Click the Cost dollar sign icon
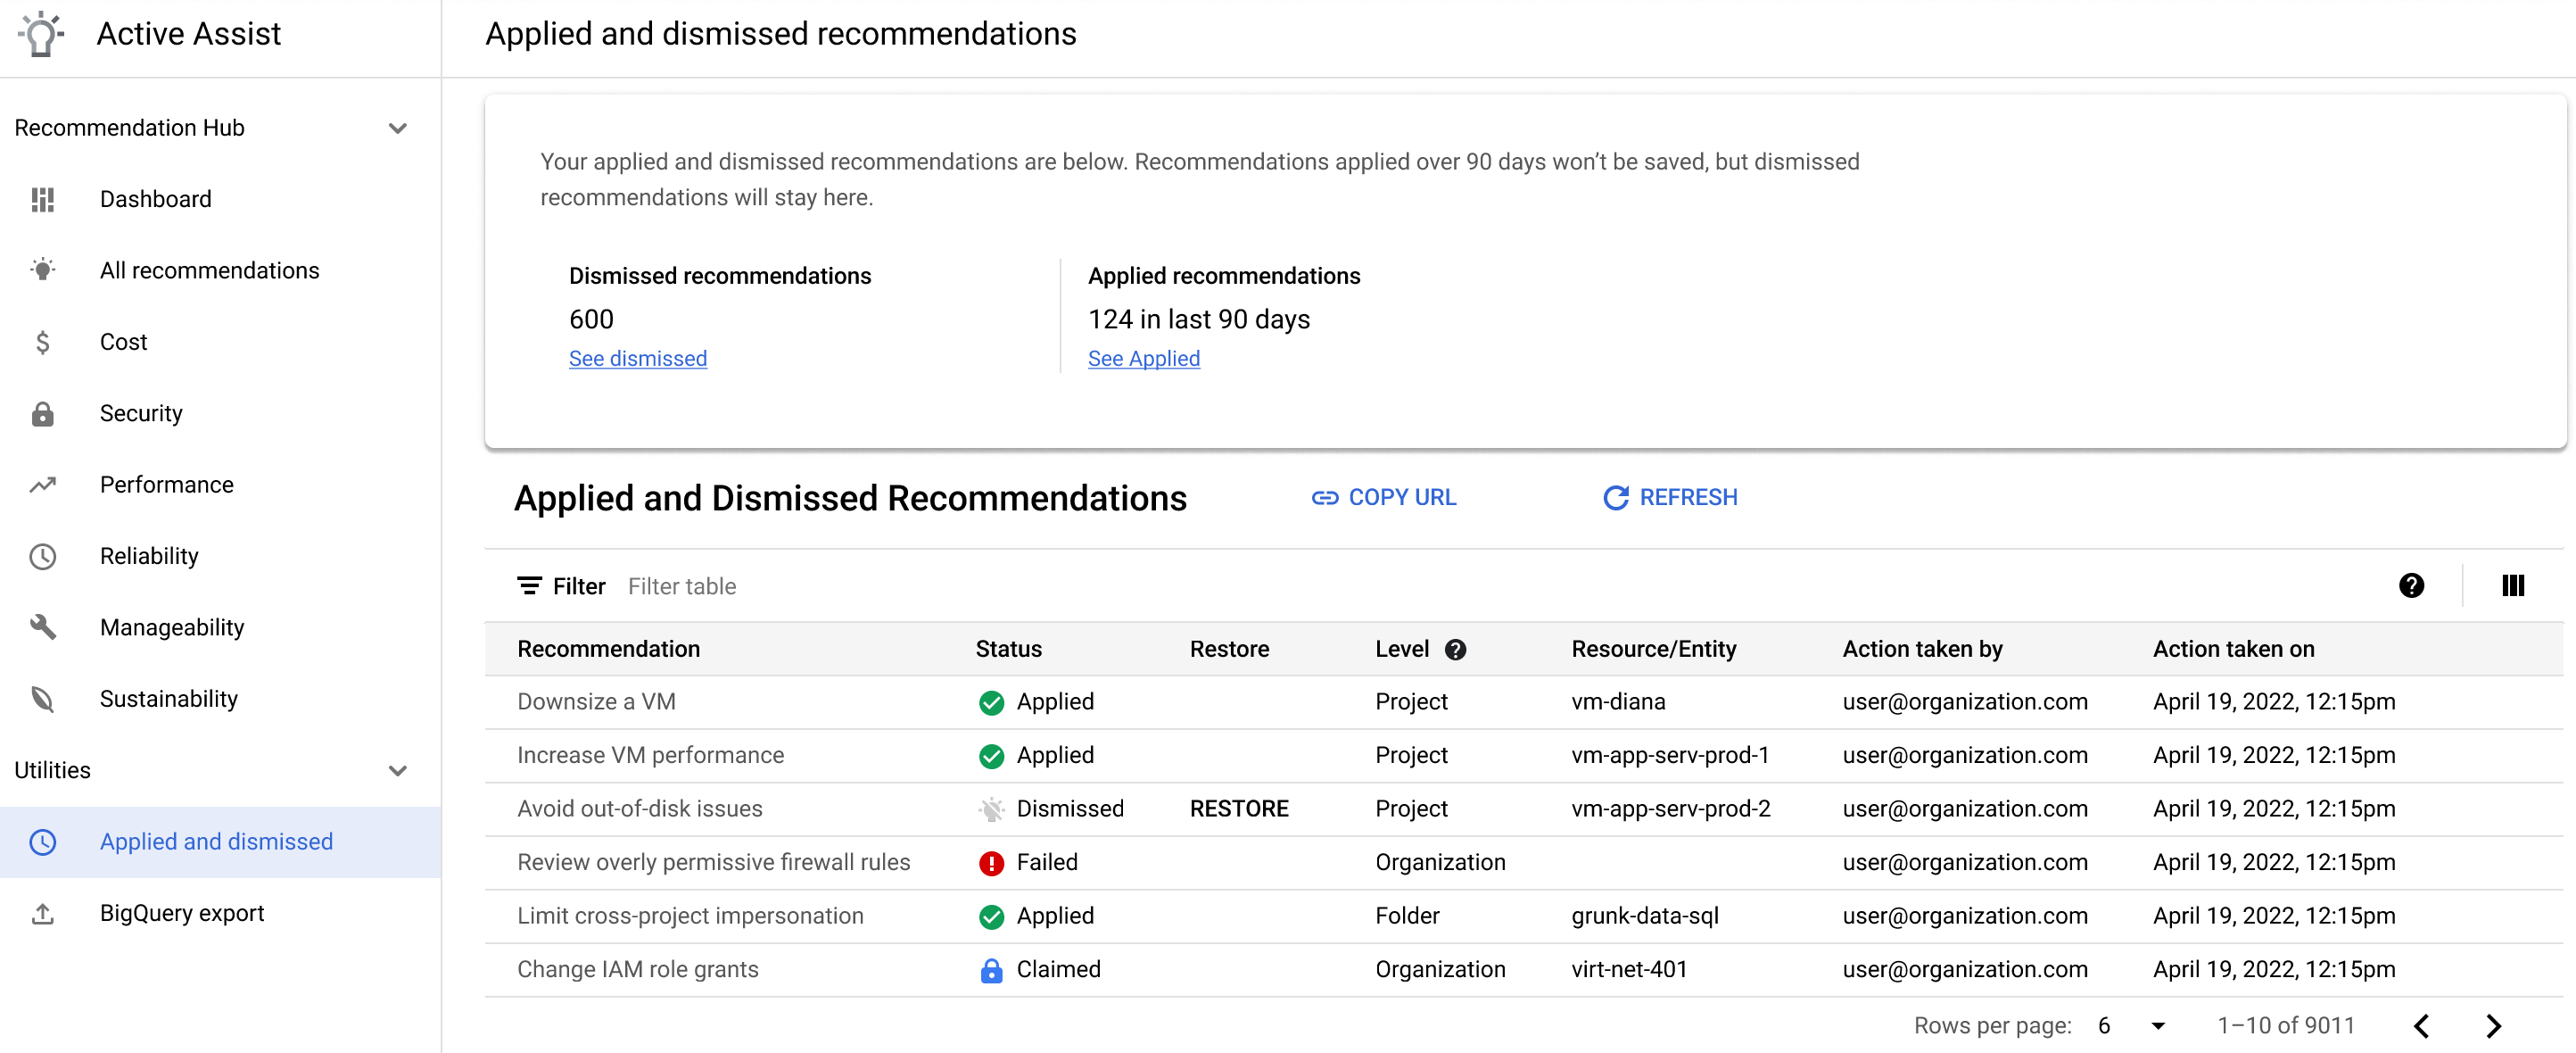The width and height of the screenshot is (2576, 1053). coord(45,342)
